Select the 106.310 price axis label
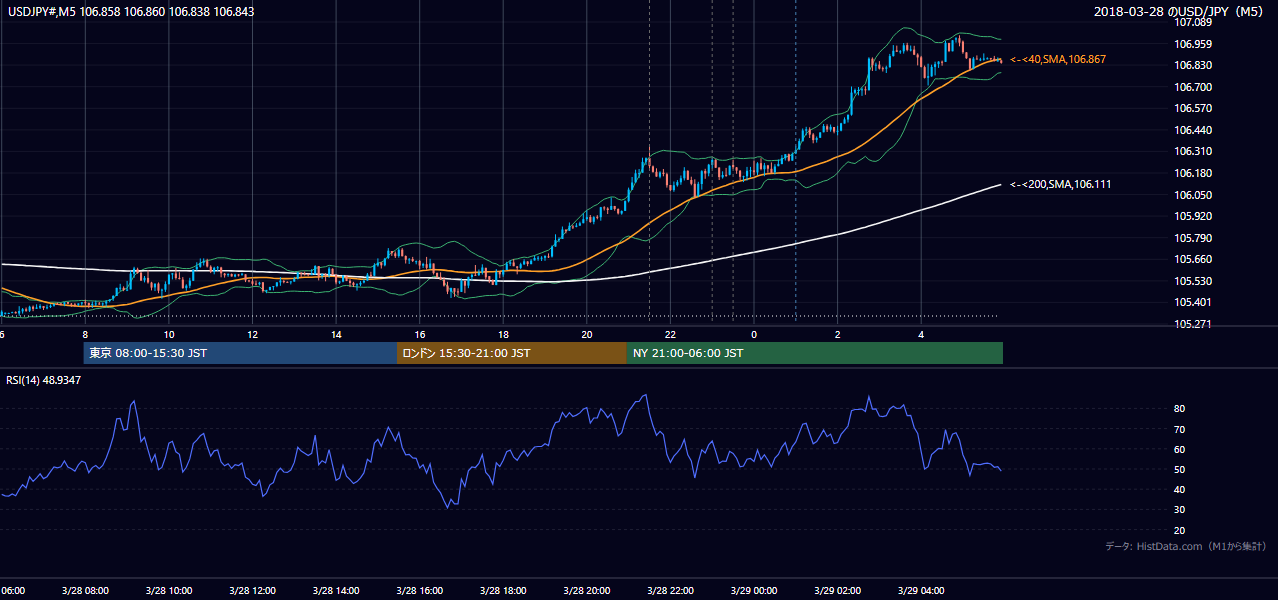 (x=1192, y=151)
